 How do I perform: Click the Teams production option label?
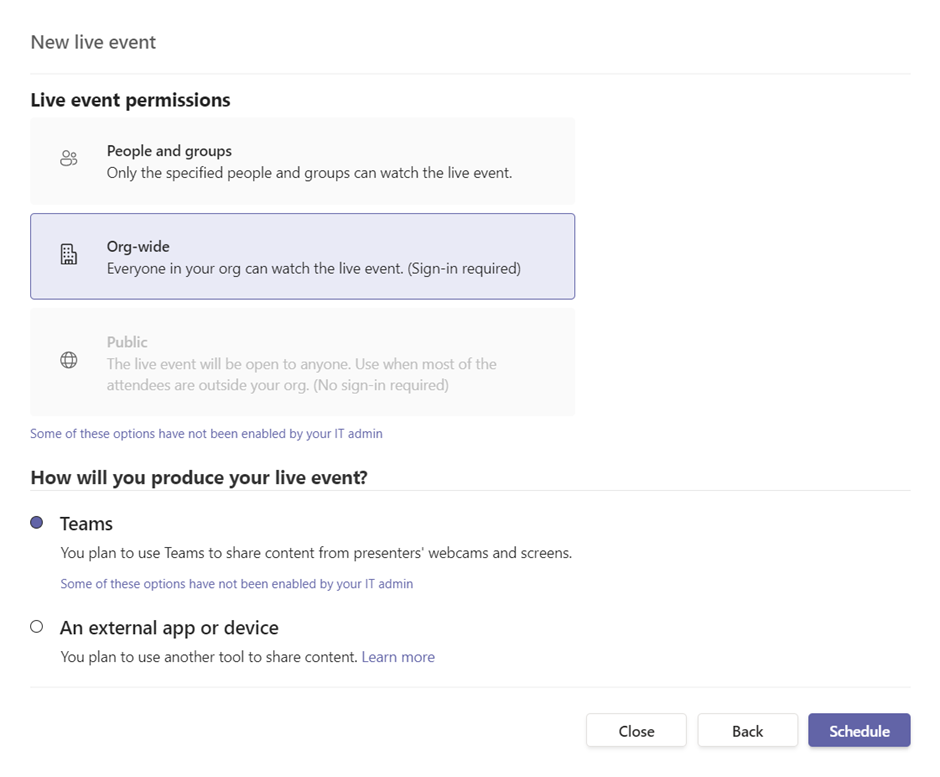86,523
